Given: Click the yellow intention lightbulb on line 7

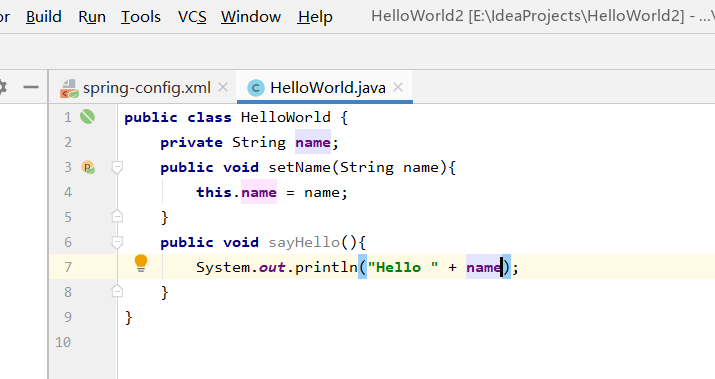Looking at the screenshot, I should pyautogui.click(x=141, y=263).
